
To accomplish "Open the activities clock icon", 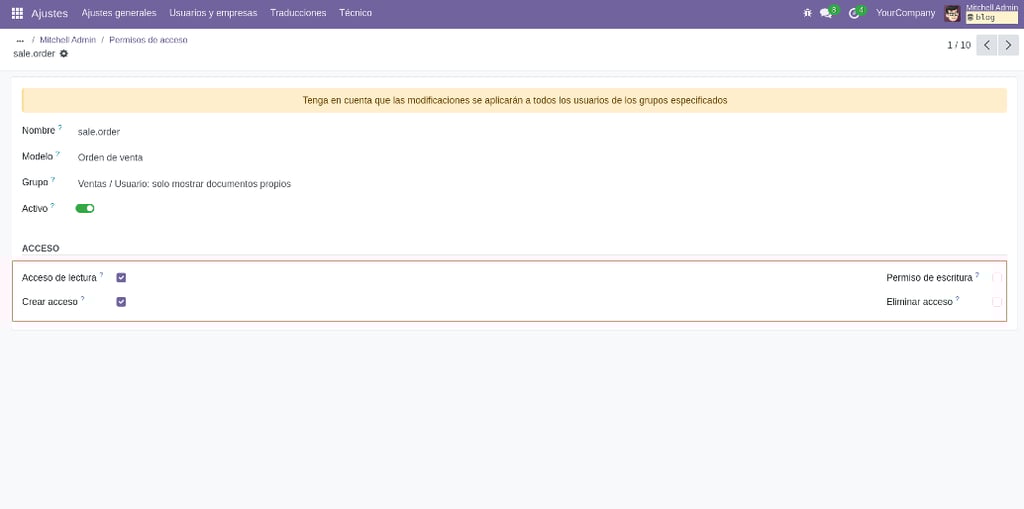I will [854, 13].
